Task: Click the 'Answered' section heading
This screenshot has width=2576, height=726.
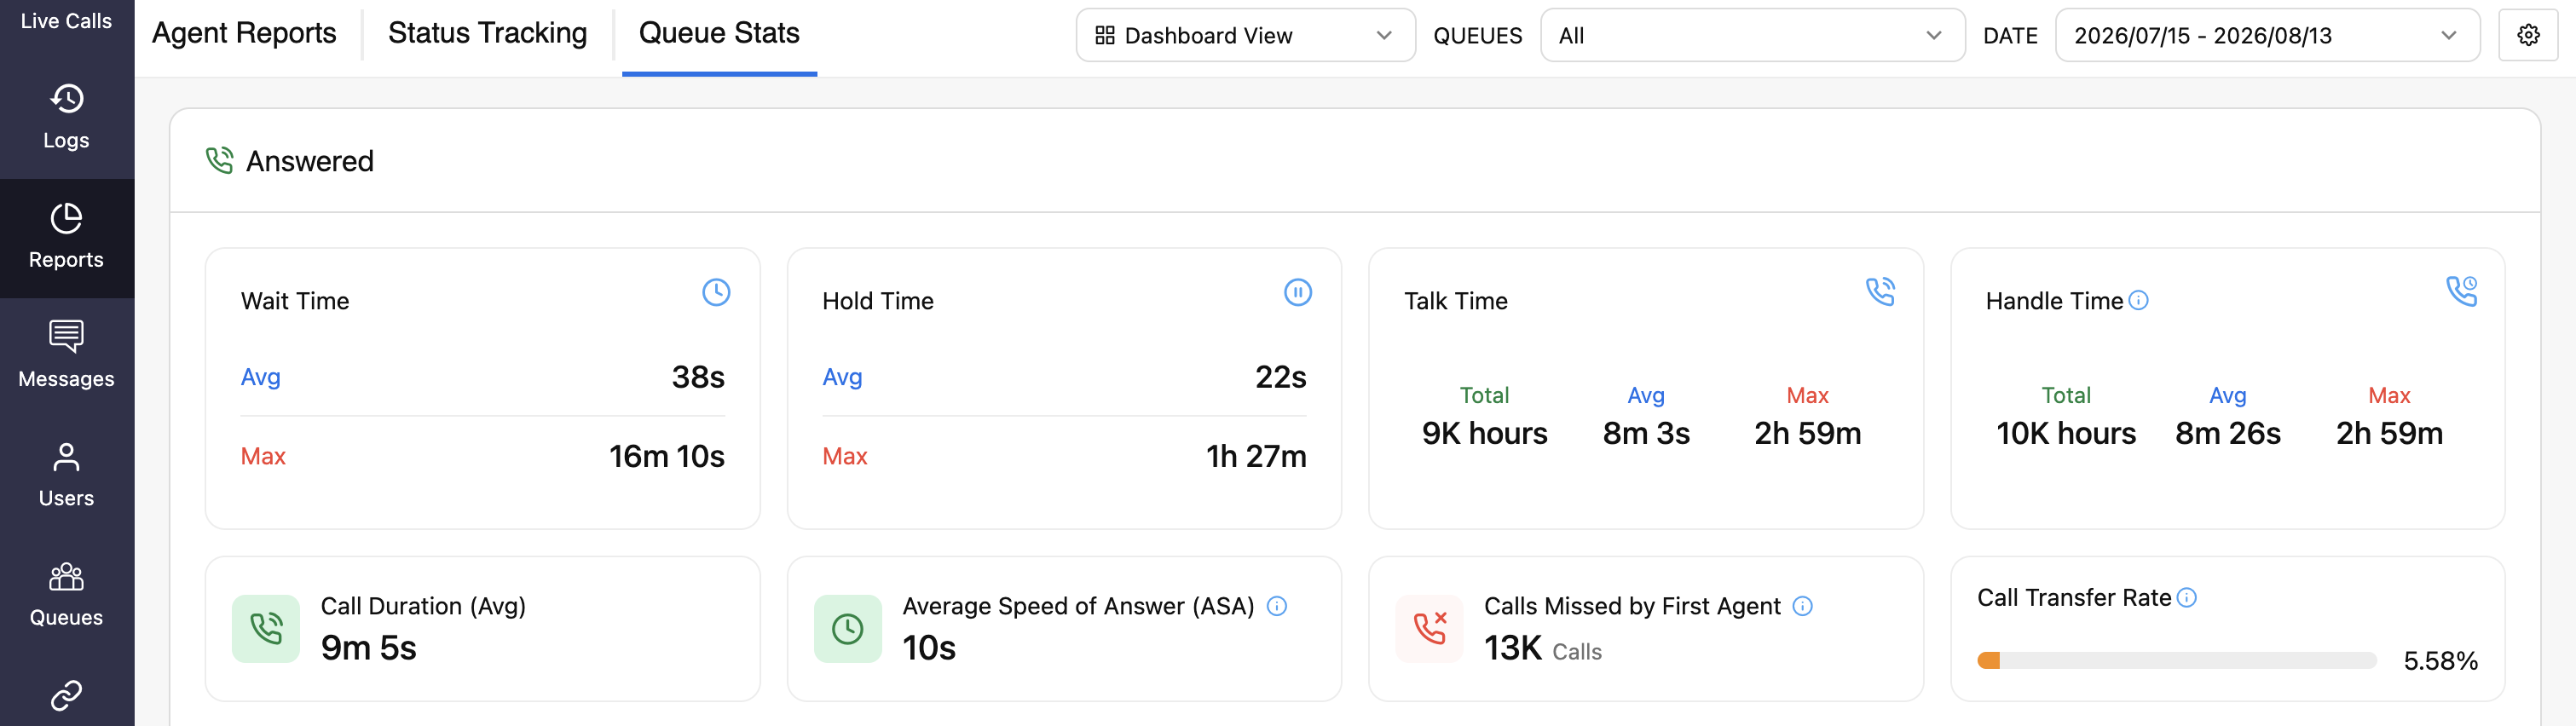Action: 310,161
